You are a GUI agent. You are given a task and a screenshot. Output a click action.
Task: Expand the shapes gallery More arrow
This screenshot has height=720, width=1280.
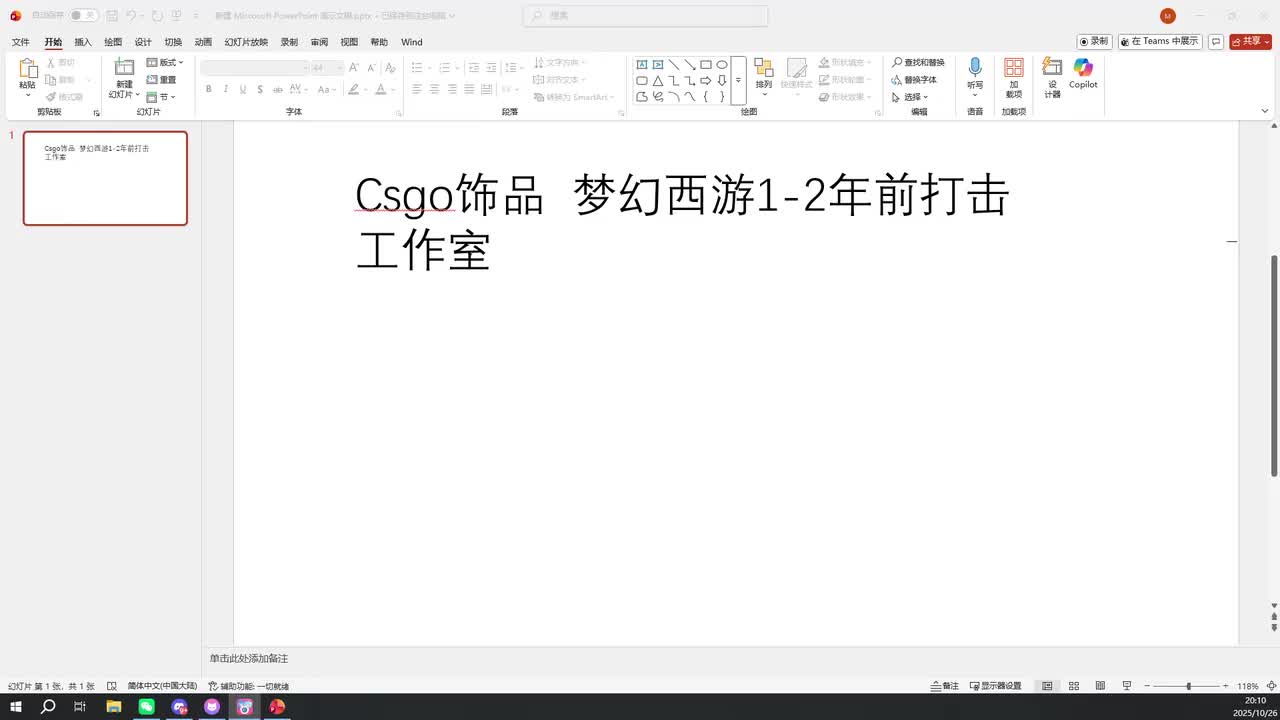click(x=739, y=81)
